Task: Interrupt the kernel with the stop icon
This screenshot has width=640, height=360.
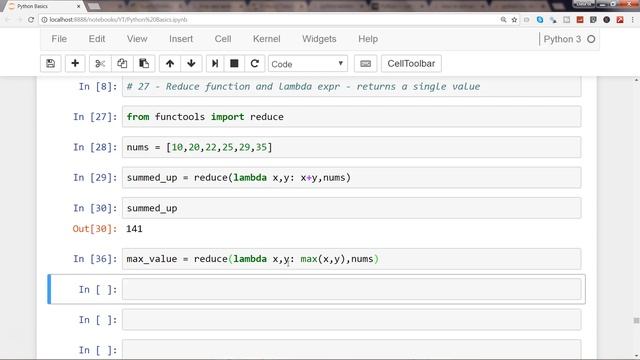Action: 234,64
